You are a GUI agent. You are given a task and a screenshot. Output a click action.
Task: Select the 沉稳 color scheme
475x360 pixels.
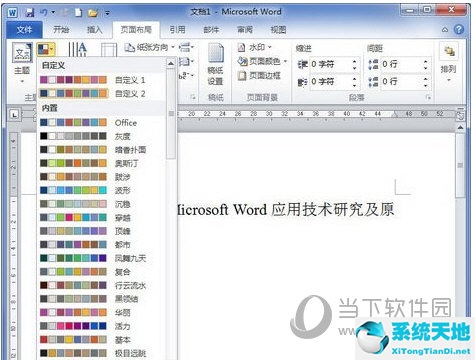pos(102,204)
